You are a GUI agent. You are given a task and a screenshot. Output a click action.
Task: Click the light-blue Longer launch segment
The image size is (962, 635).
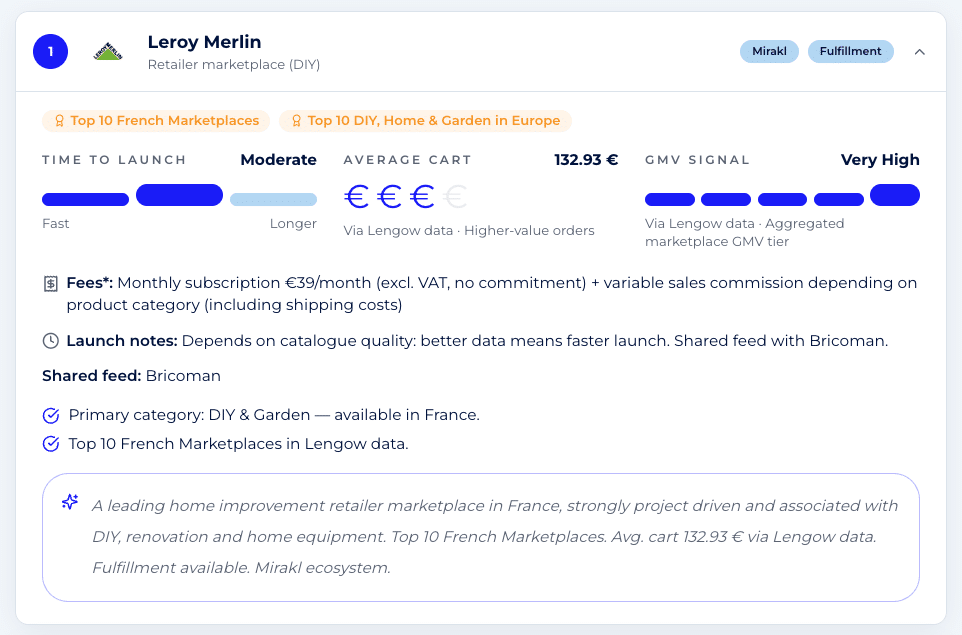274,199
